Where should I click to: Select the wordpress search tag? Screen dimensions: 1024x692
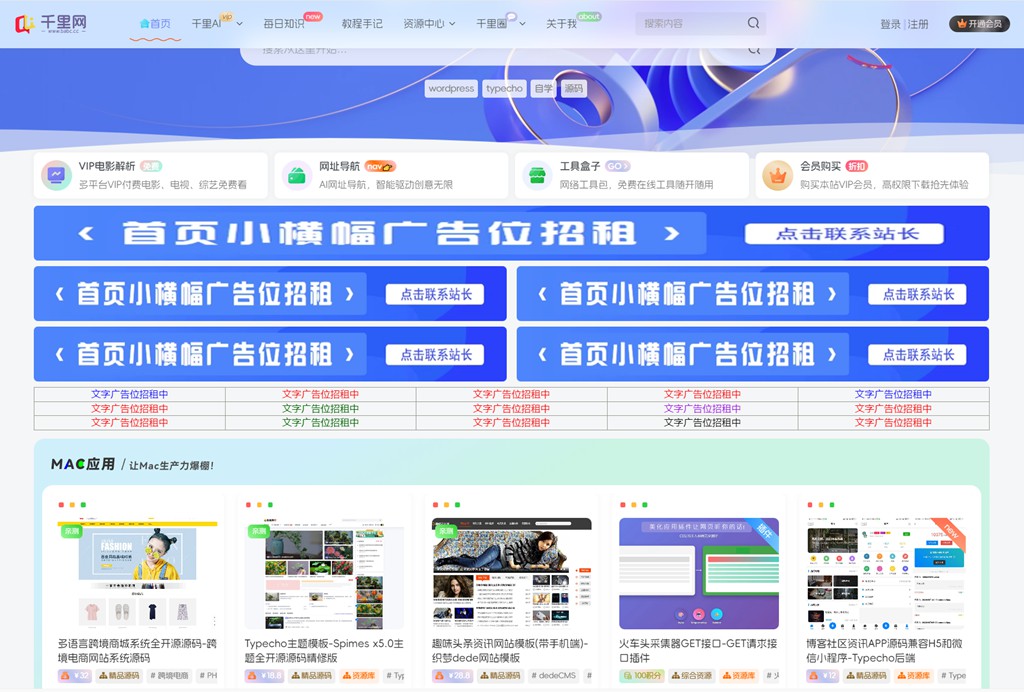[451, 88]
